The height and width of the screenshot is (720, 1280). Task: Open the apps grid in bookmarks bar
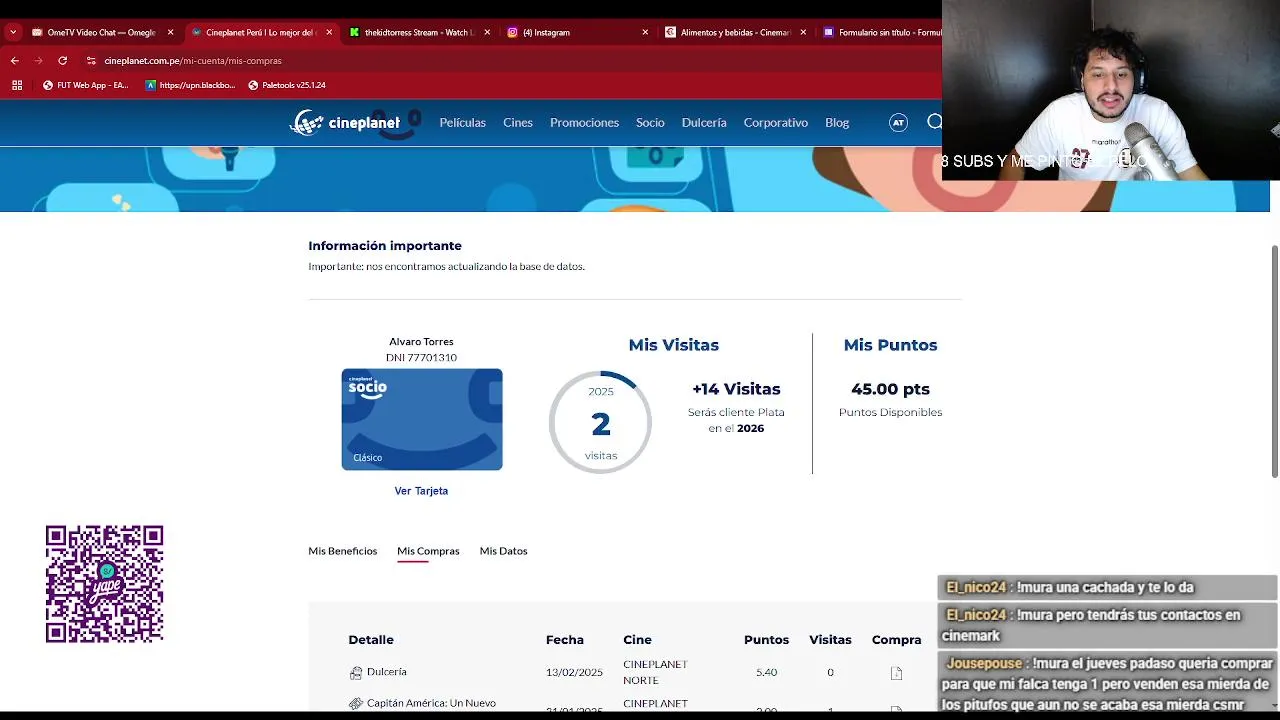pos(17,85)
